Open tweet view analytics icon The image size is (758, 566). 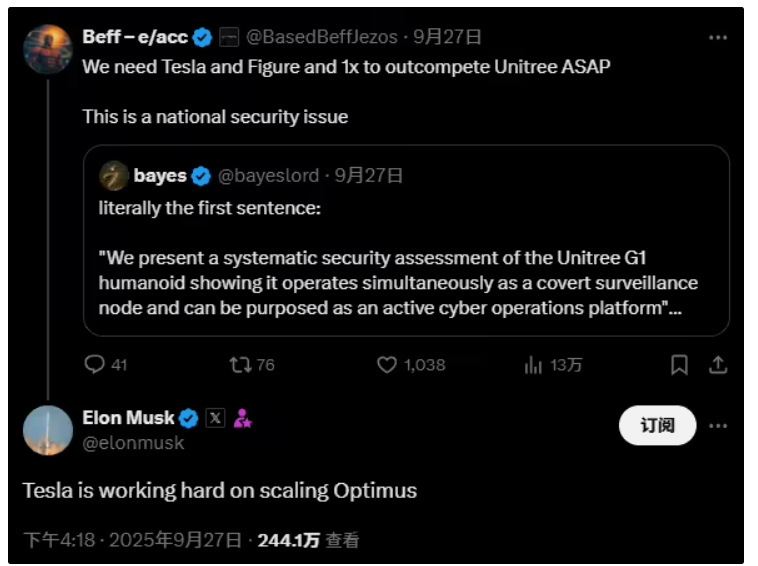pyautogui.click(x=533, y=365)
